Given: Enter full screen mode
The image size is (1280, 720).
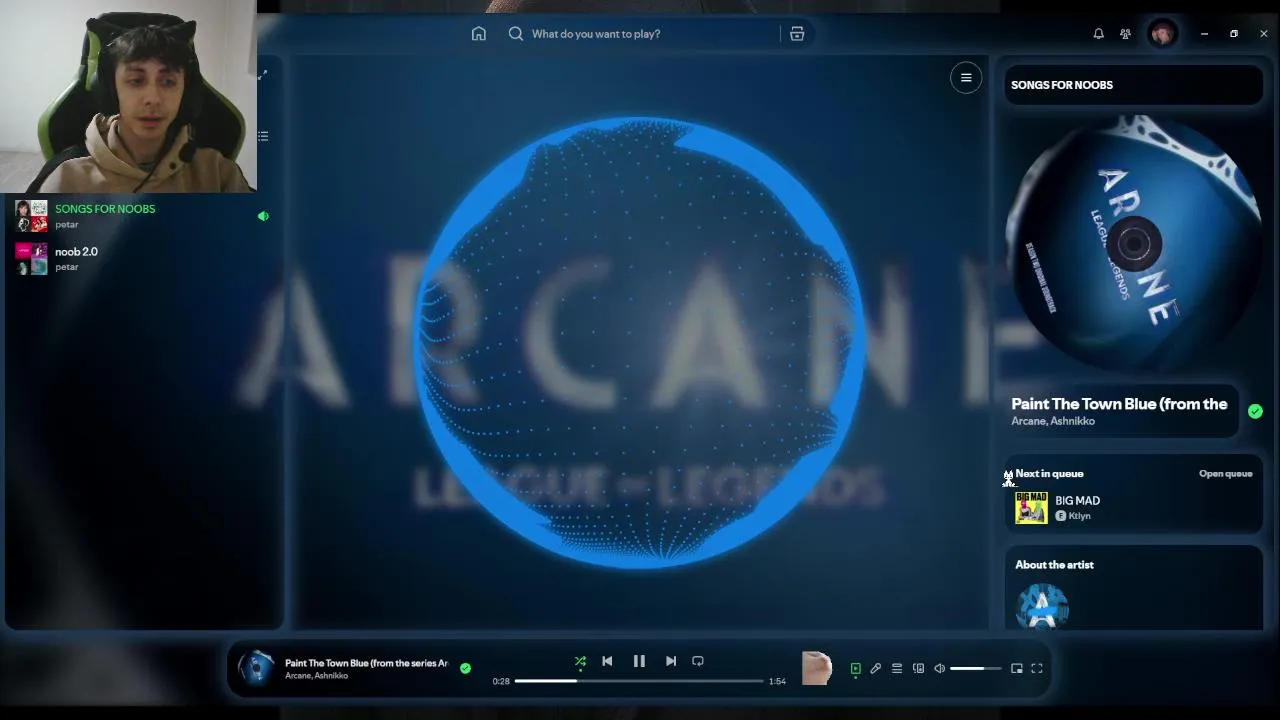Looking at the screenshot, I should (x=1037, y=669).
